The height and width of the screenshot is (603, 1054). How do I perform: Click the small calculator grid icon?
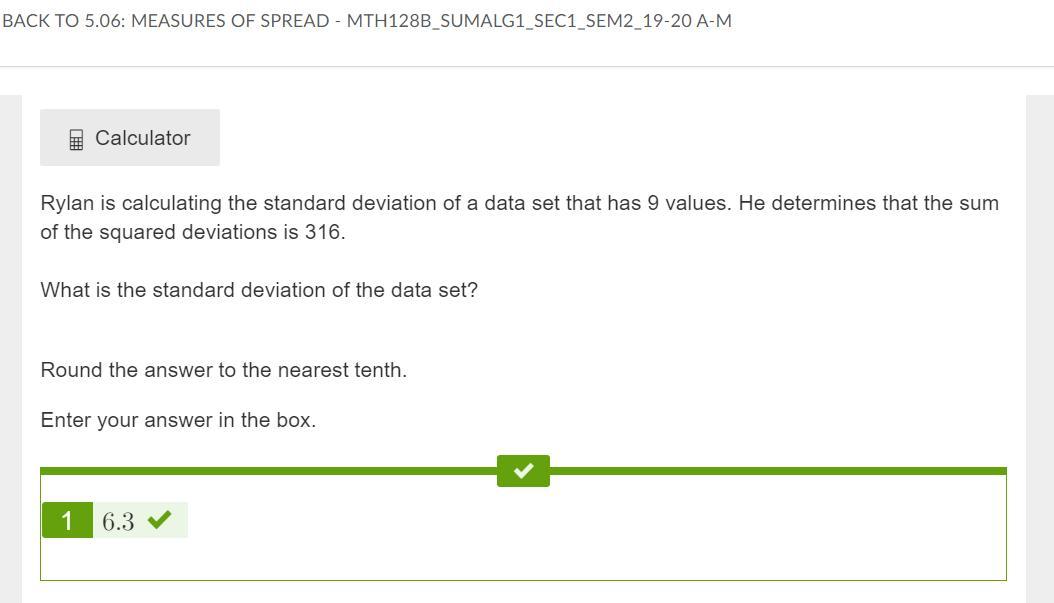coord(76,140)
